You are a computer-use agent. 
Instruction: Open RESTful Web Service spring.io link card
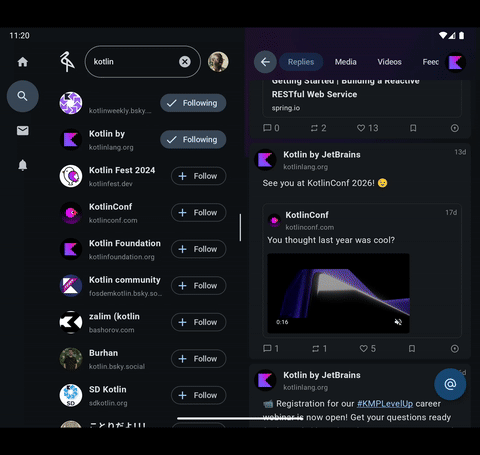[x=362, y=98]
